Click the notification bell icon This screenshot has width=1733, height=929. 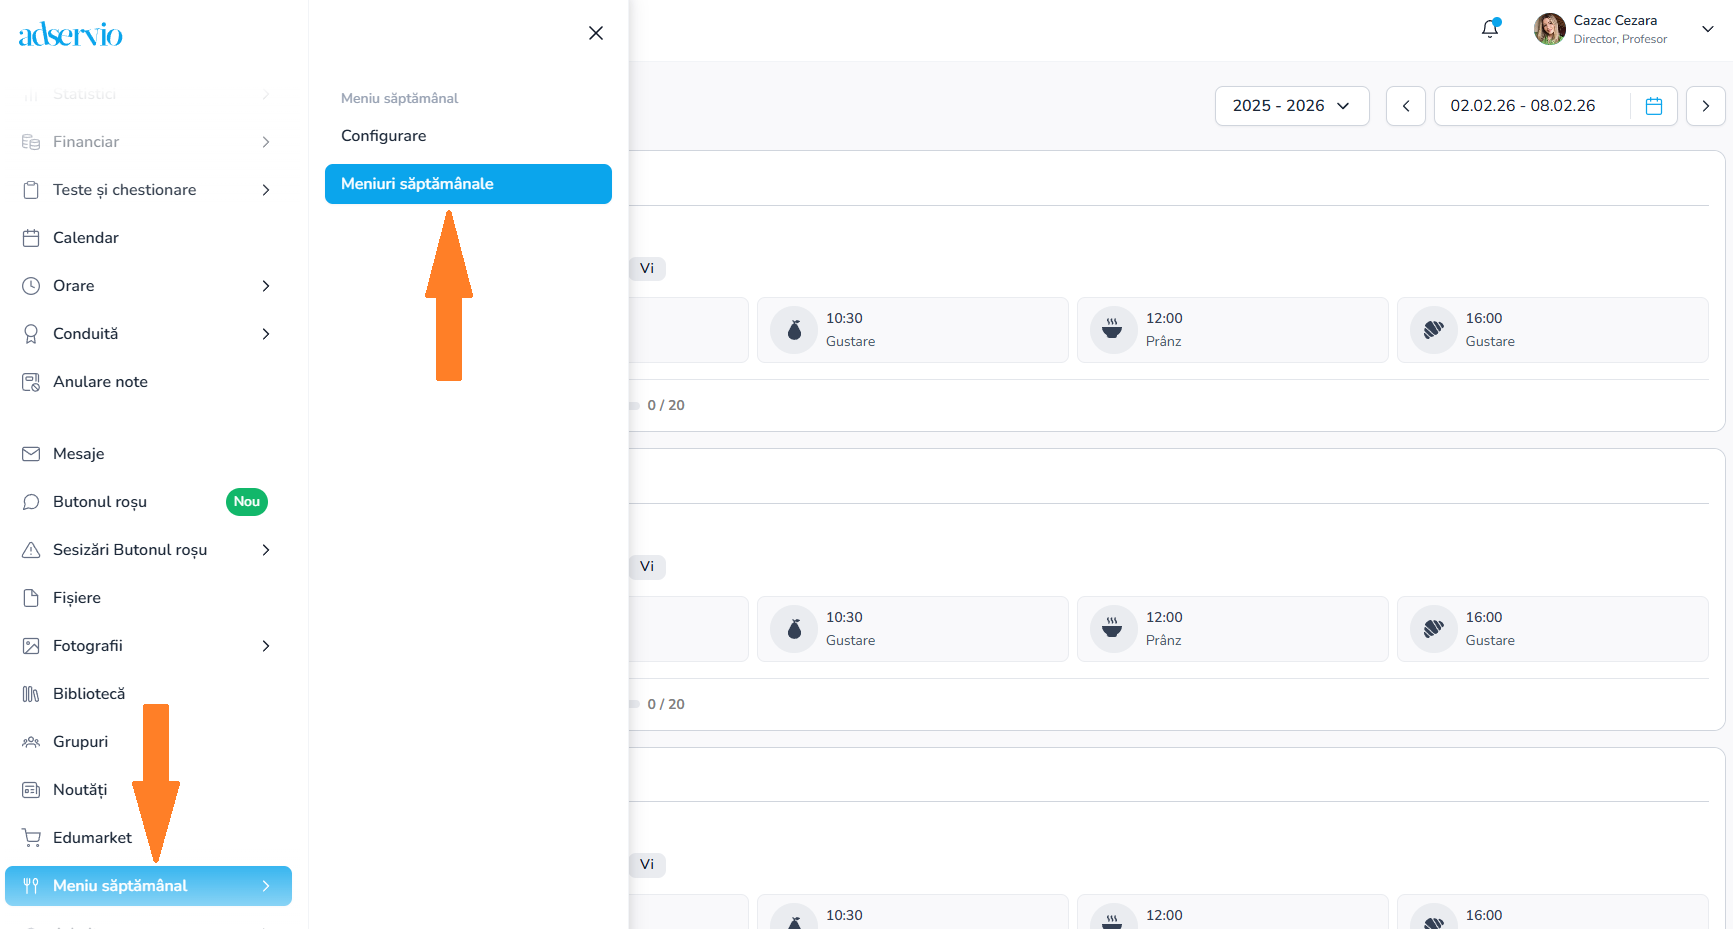click(1489, 29)
